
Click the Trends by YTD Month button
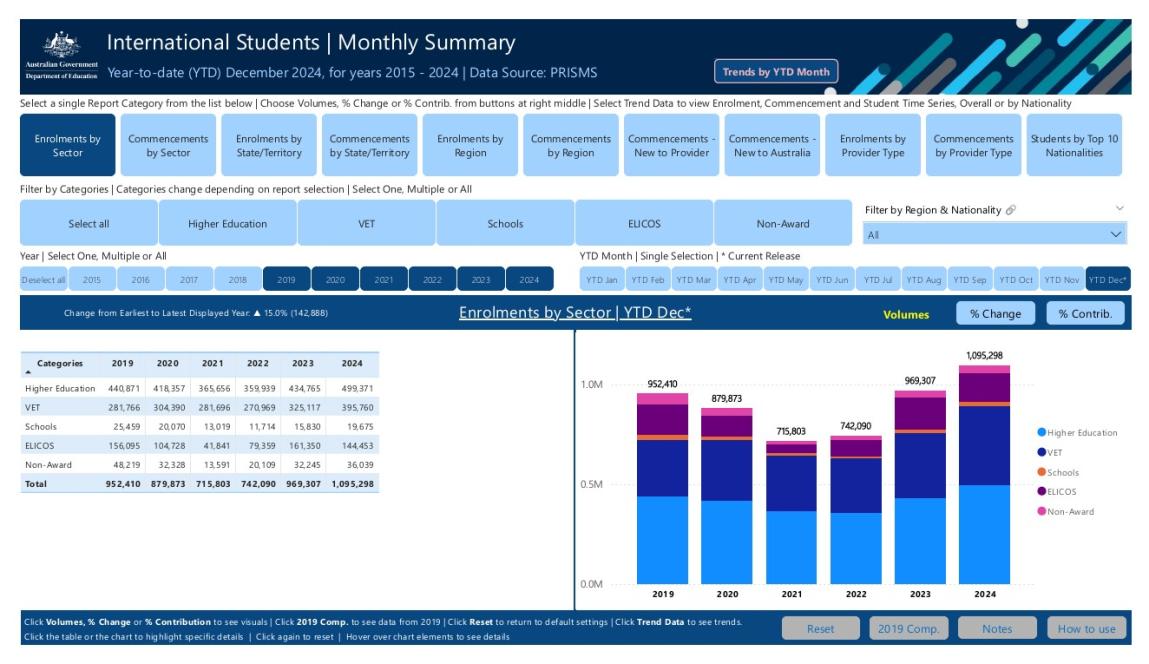pyautogui.click(x=778, y=70)
